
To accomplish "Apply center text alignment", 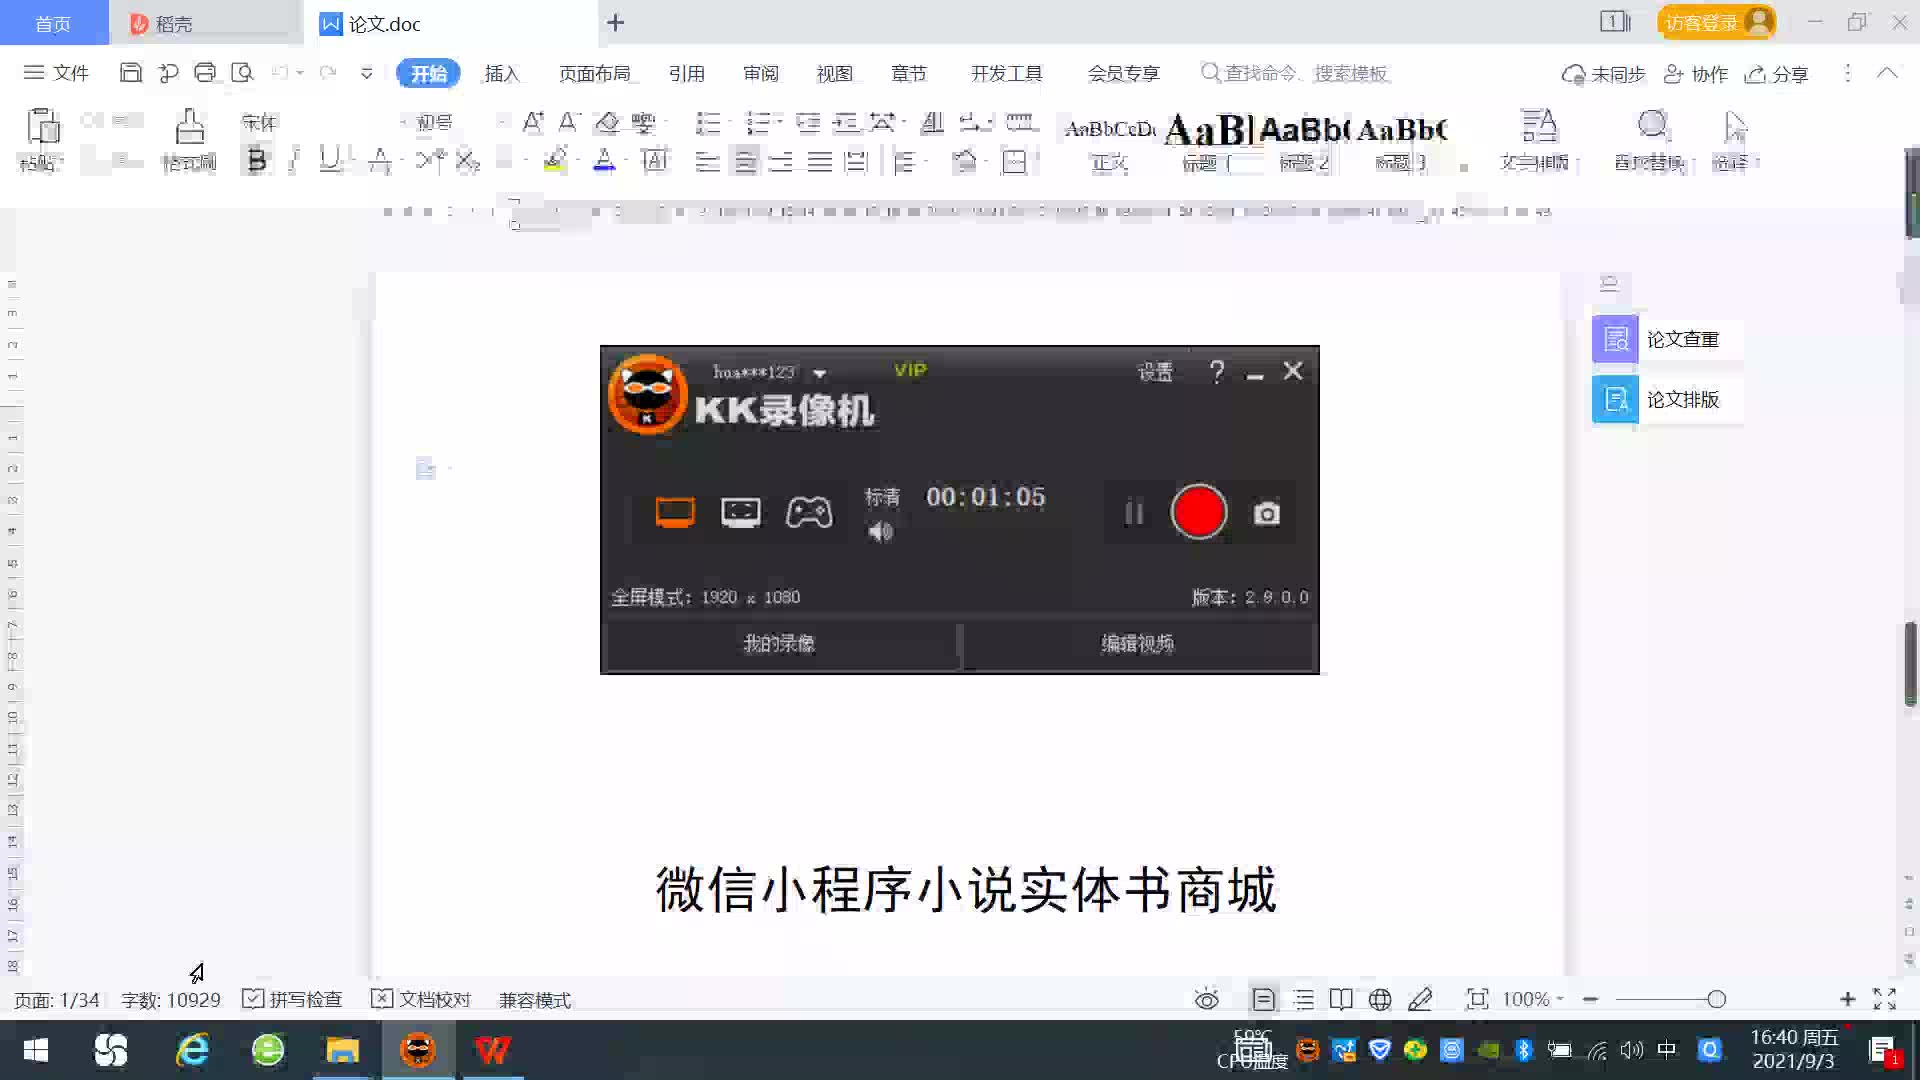I will click(x=745, y=161).
